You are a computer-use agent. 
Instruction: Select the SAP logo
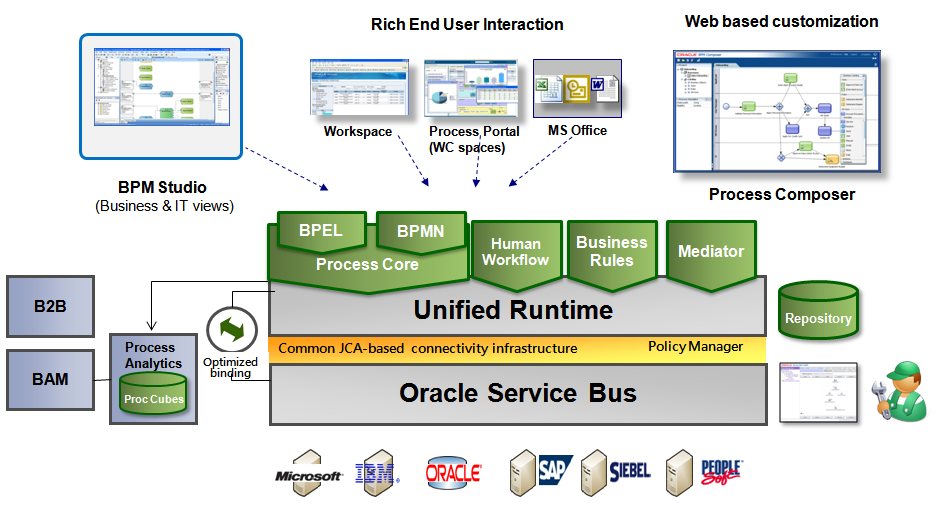click(555, 469)
